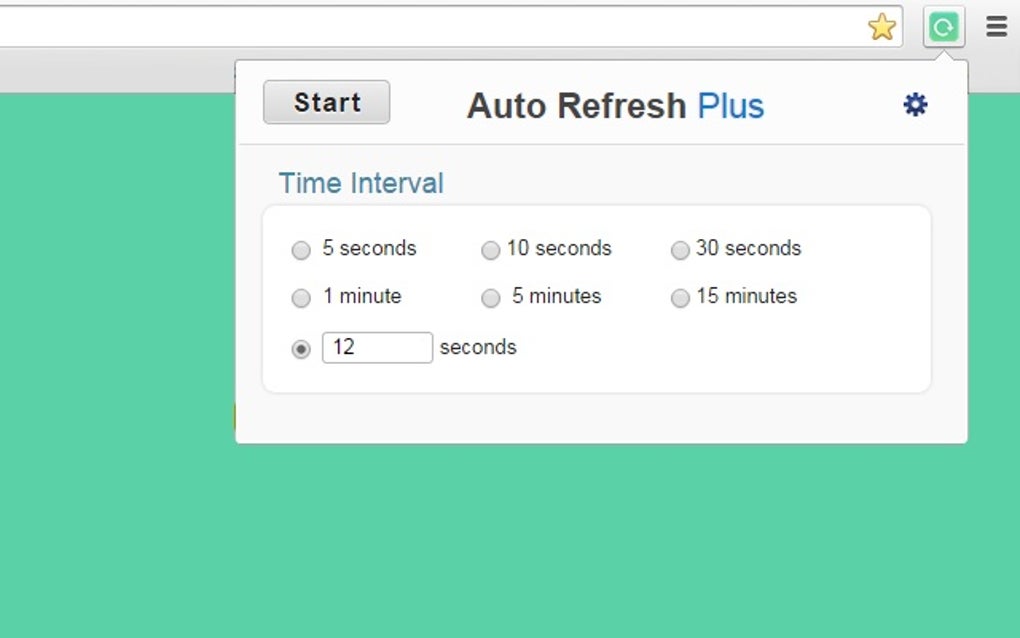Click the "seconds" label beside custom input
1020x638 pixels.
478,347
